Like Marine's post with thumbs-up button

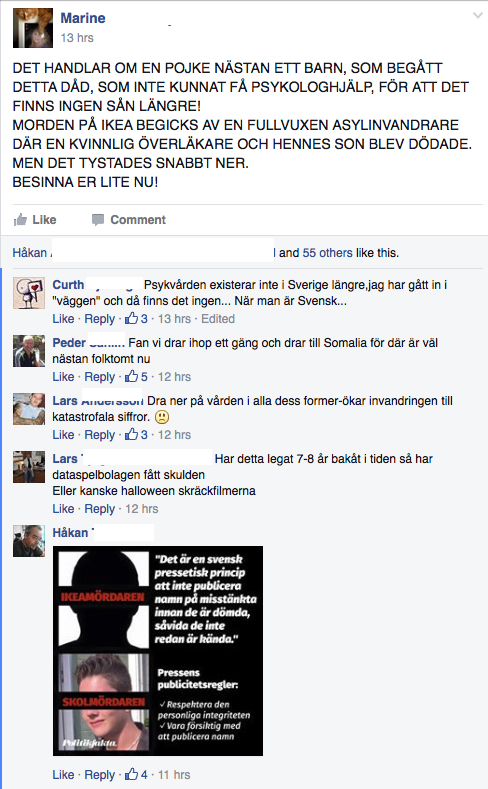coord(35,220)
